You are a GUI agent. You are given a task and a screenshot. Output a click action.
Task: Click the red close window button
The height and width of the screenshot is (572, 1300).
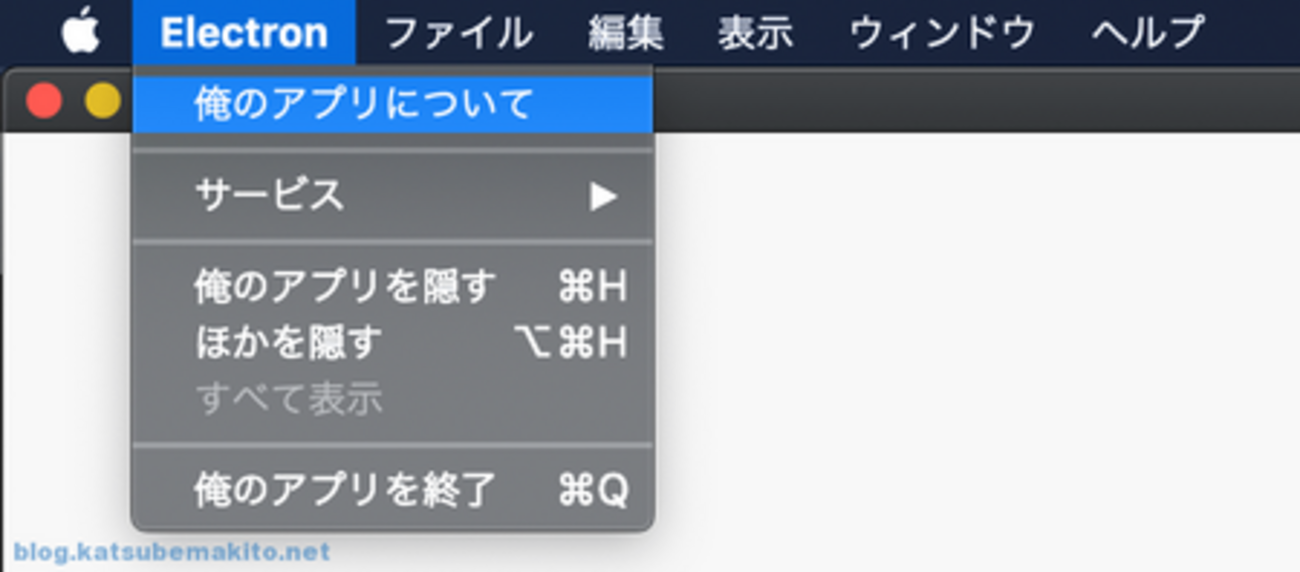[x=44, y=100]
